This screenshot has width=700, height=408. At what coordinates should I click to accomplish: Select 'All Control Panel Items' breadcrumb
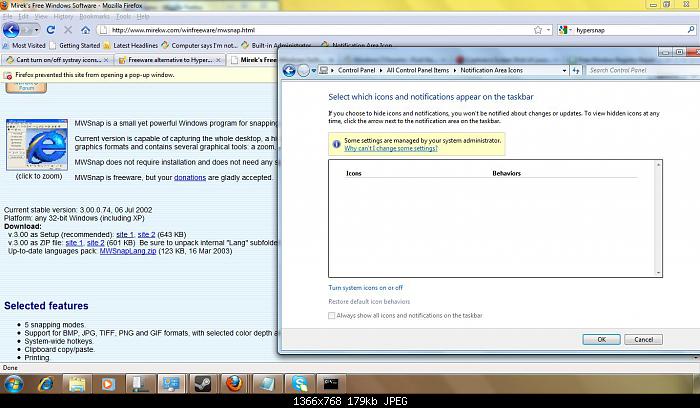(417, 71)
